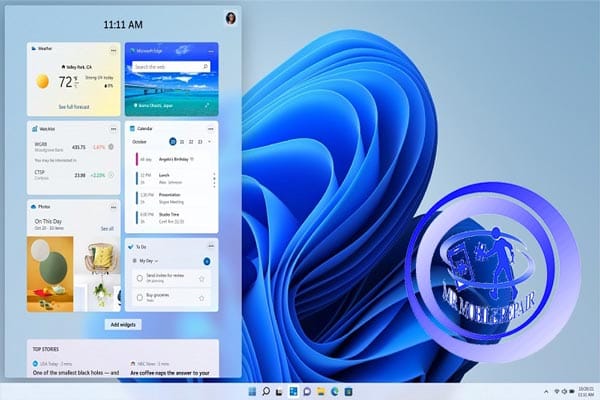This screenshot has height=400, width=600.
Task: Select the highlighted current day in Calendar
Action: (173, 142)
